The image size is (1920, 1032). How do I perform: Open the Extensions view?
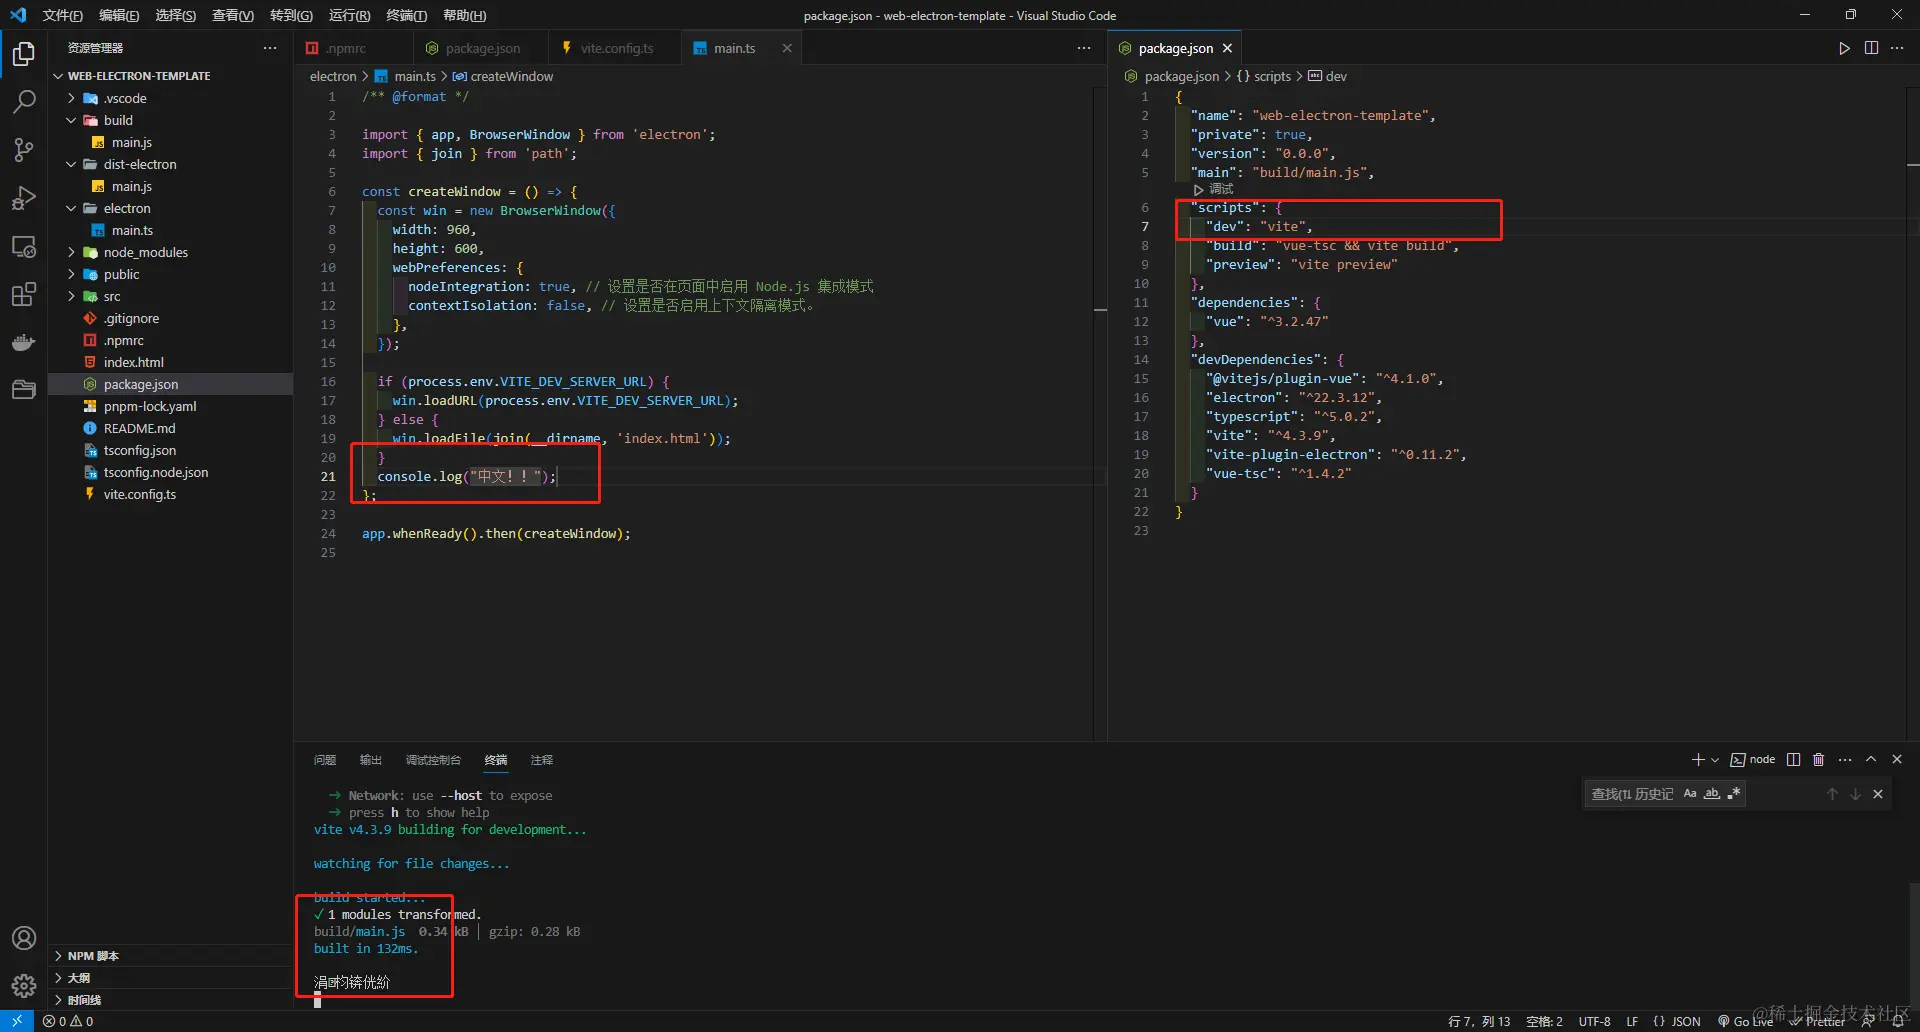point(24,294)
